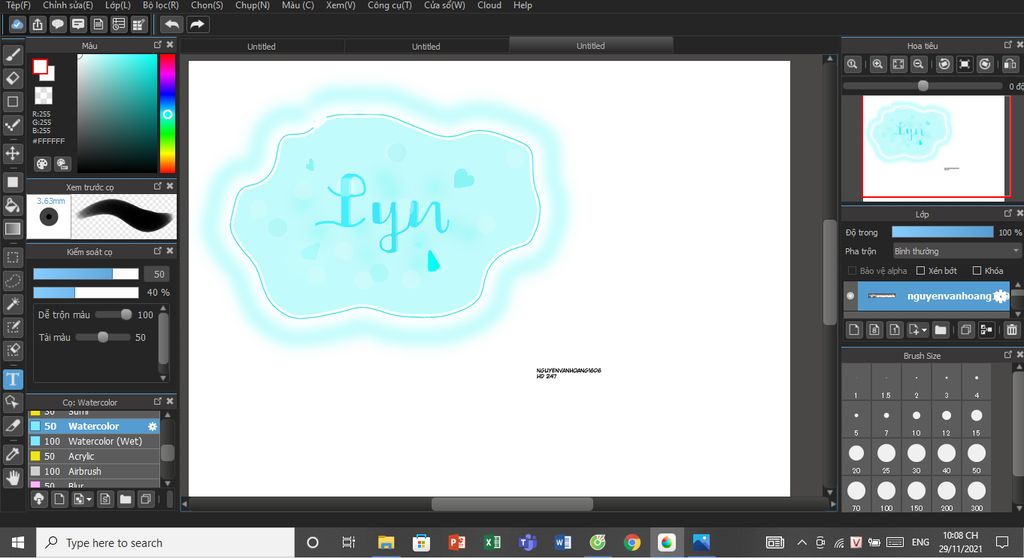Viewport: 1024px width, 559px height.
Task: Select the Text tool
Action: pyautogui.click(x=12, y=379)
